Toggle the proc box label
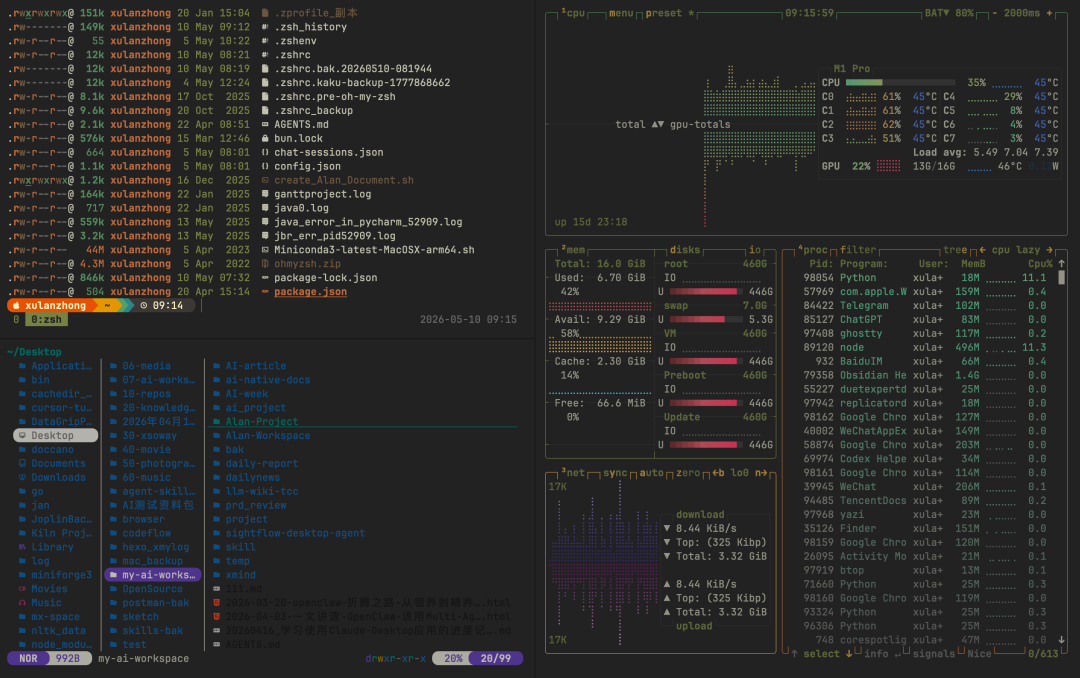The image size is (1080, 678). point(813,249)
